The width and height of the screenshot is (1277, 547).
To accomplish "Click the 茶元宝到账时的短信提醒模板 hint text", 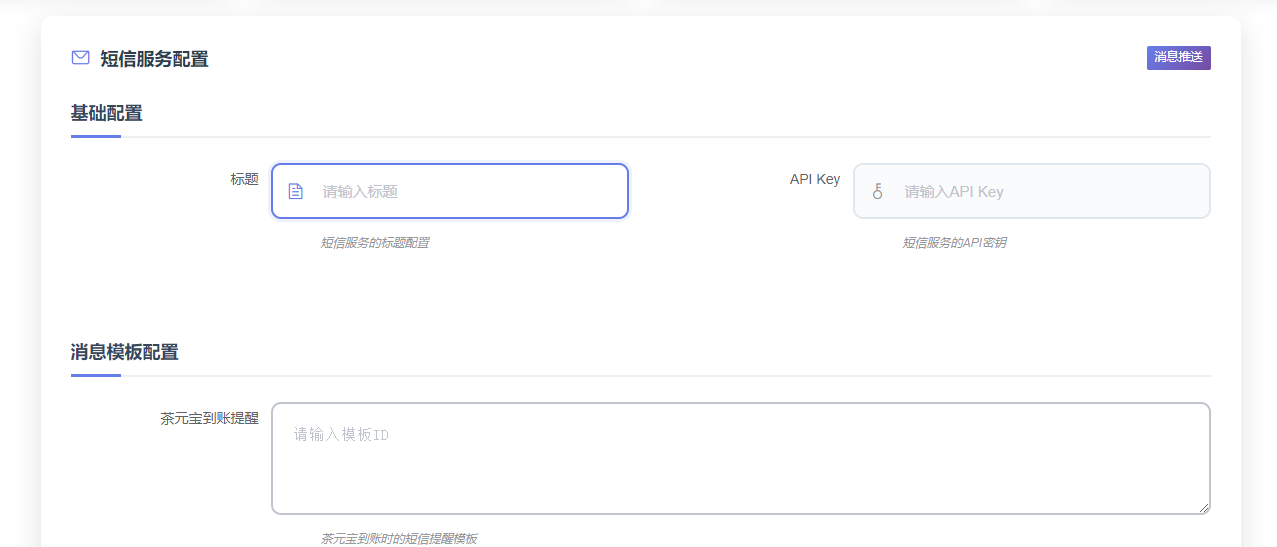I will (398, 538).
